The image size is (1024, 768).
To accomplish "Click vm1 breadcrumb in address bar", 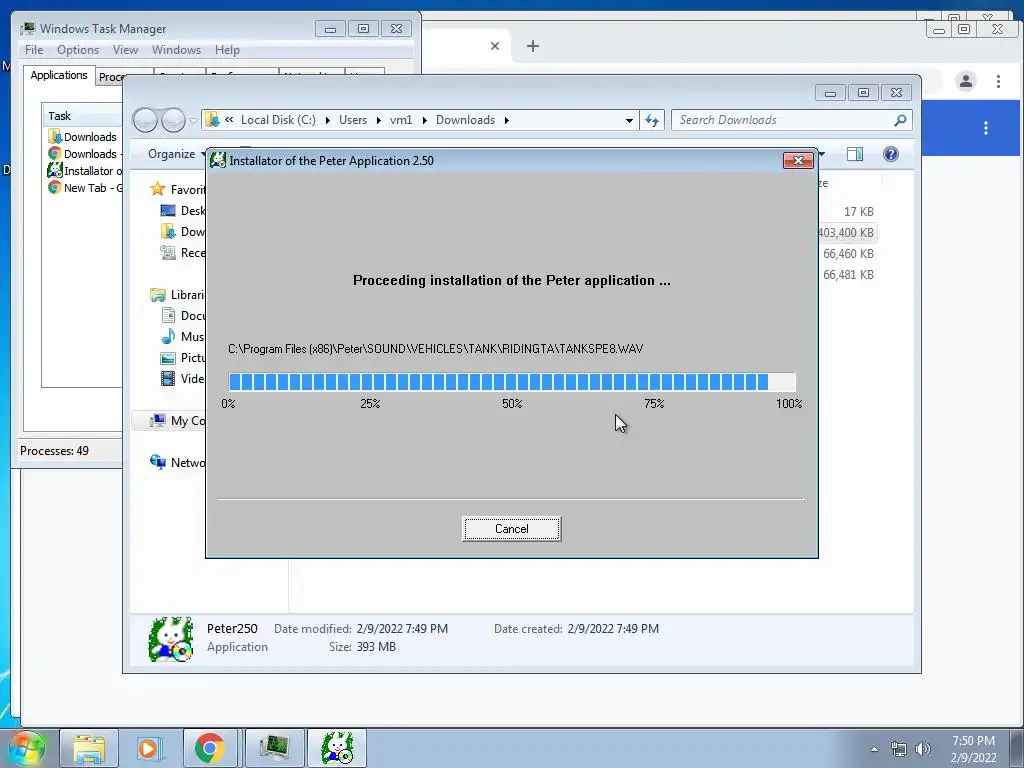I will 401,120.
